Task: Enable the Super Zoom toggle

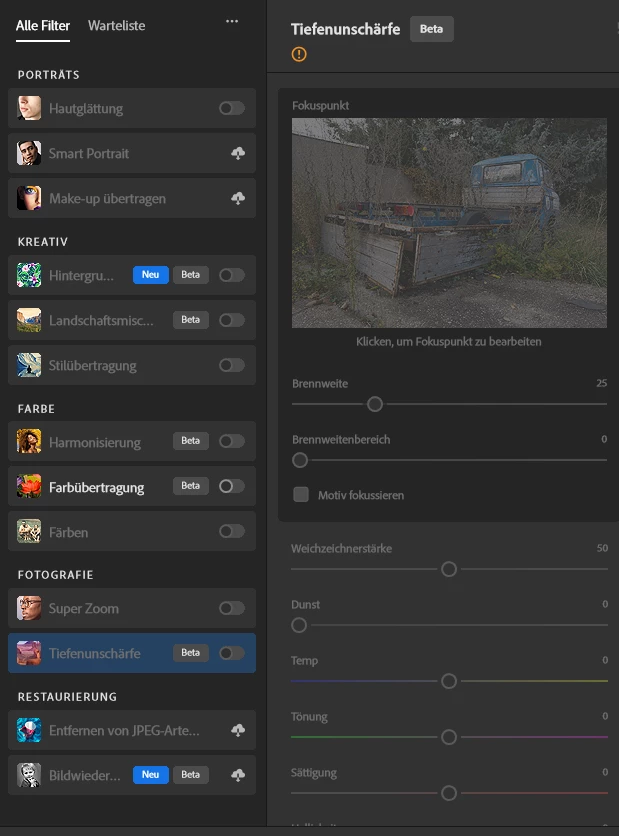Action: coord(232,608)
